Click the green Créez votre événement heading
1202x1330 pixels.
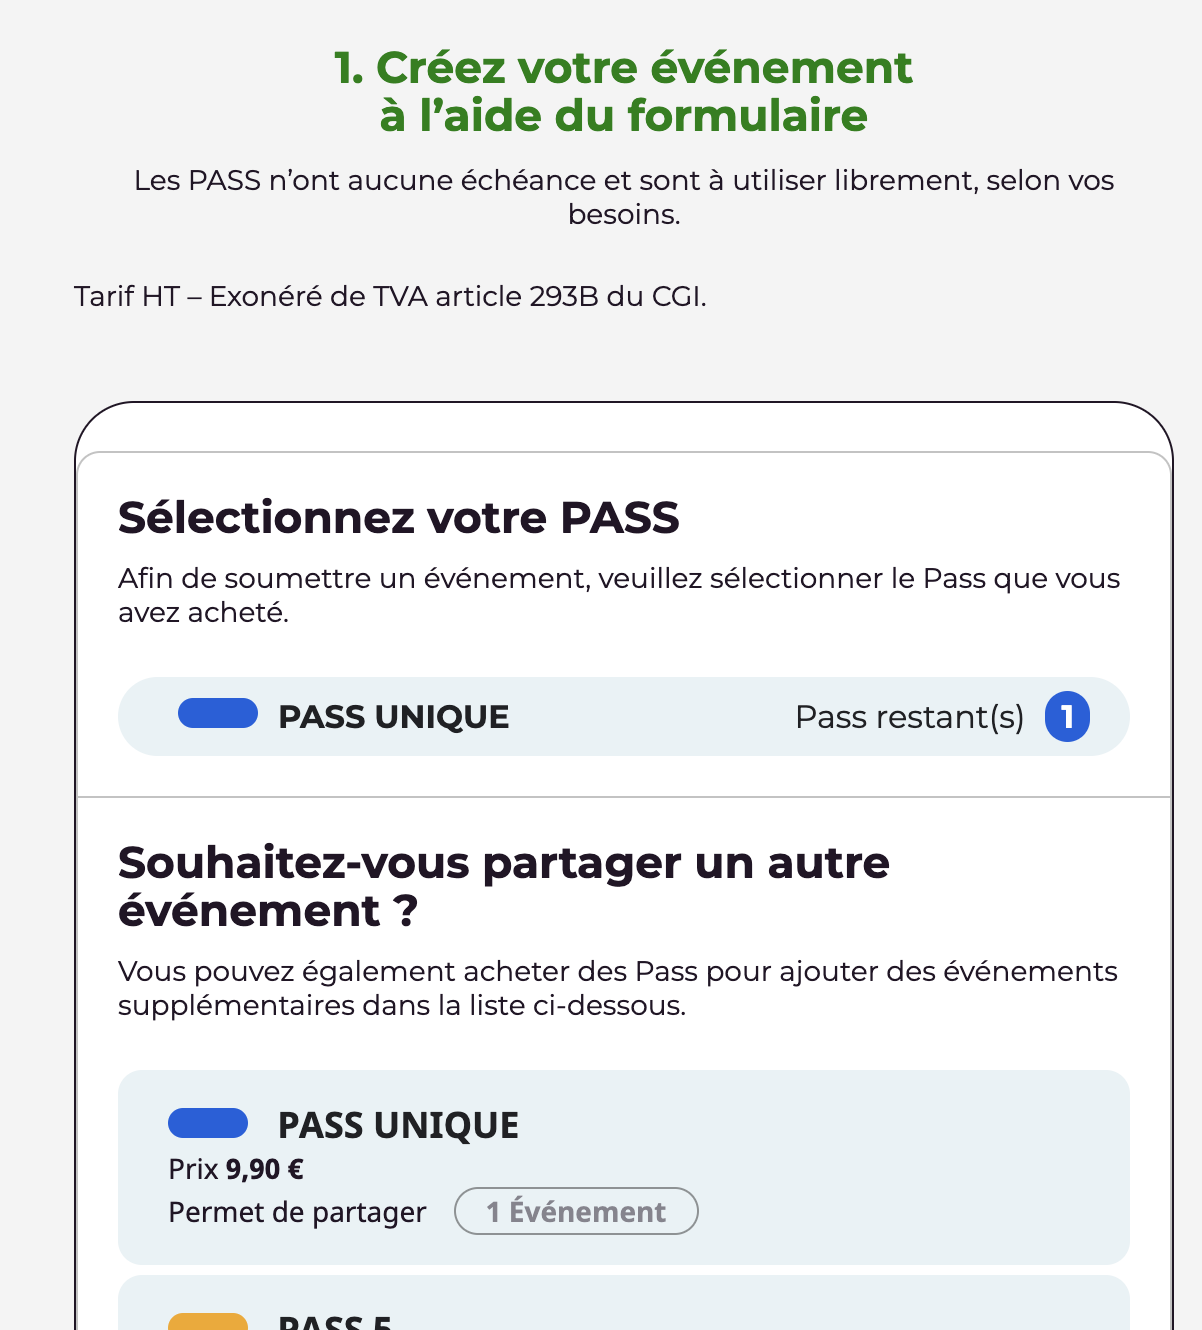coord(623,91)
